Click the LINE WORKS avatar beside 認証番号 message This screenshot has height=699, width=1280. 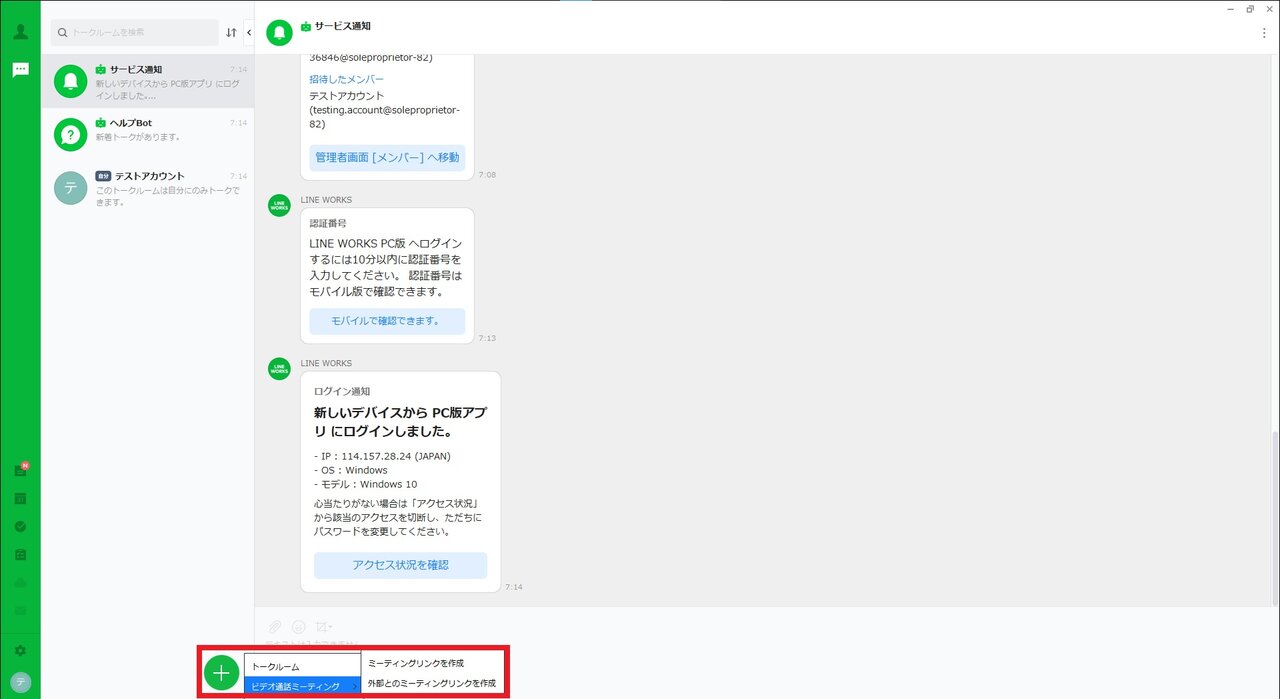coord(279,205)
